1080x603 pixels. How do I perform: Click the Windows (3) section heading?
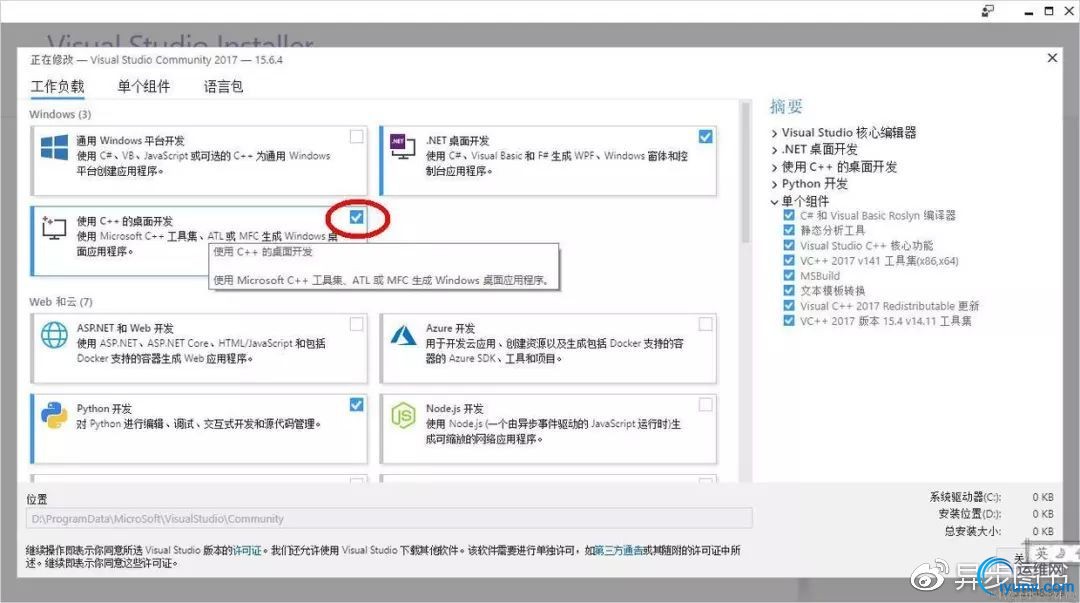click(60, 114)
